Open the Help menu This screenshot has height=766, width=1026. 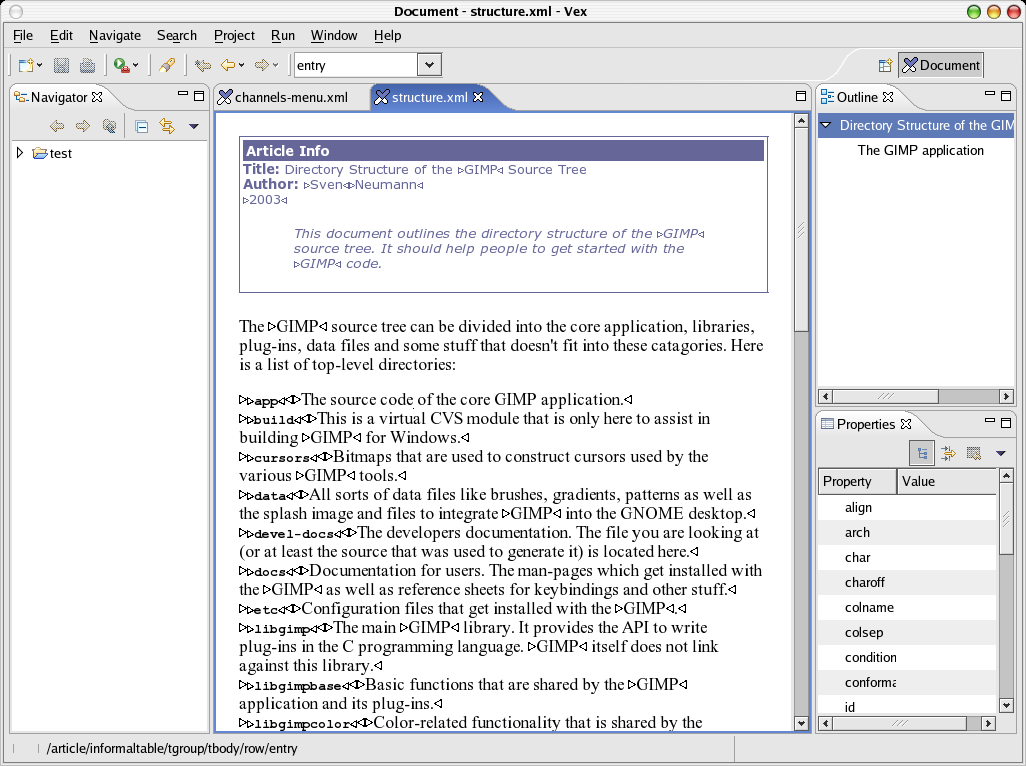click(x=387, y=35)
